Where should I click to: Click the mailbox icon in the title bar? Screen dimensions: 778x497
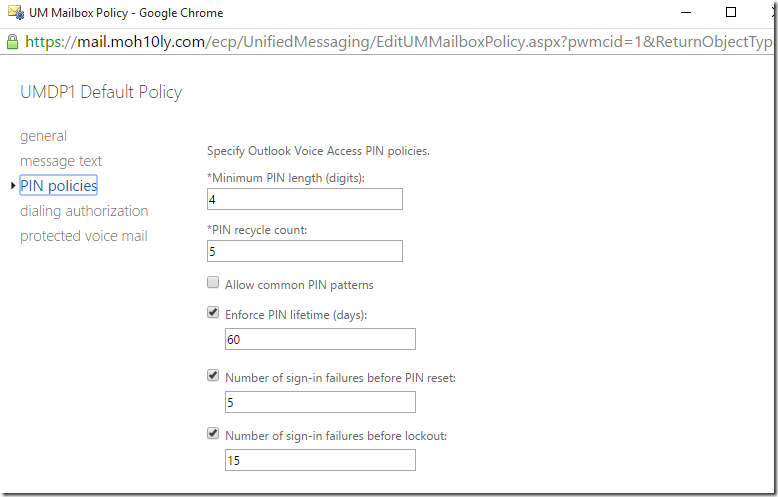coord(16,12)
